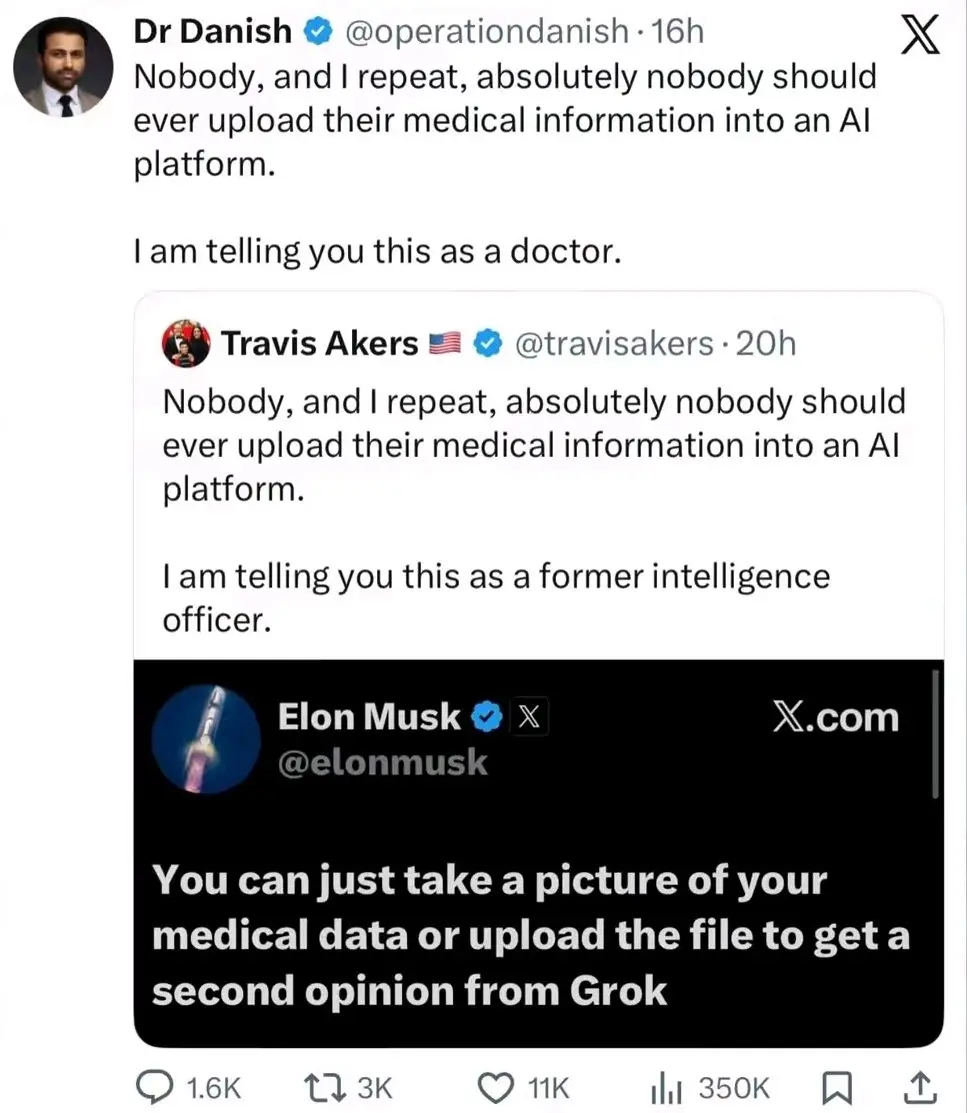The image size is (967, 1113).
Task: Click Elon Musk's blue verified badge
Action: coord(486,716)
